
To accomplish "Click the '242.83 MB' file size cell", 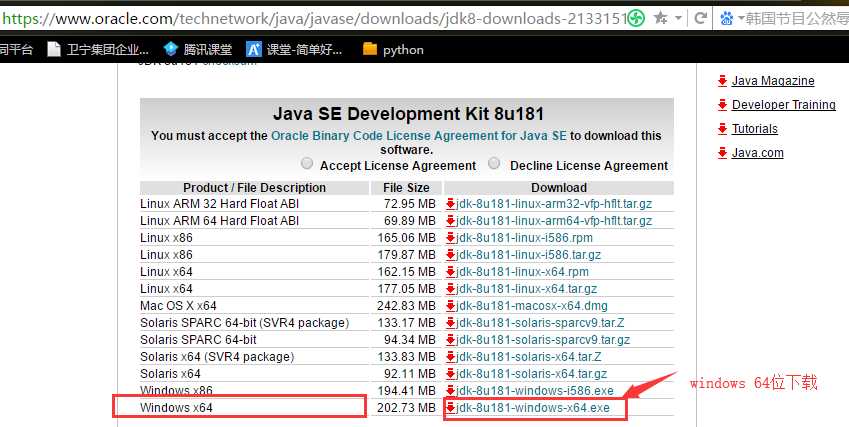I will 406,306.
